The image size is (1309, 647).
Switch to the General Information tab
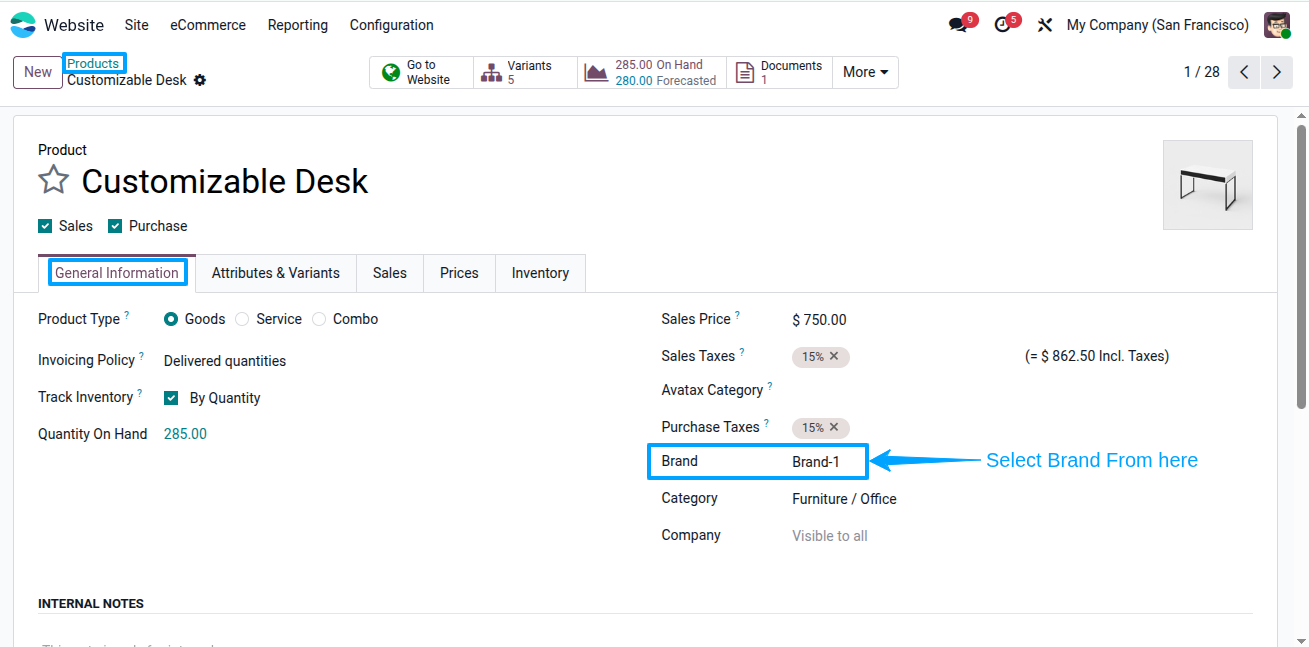coord(117,273)
